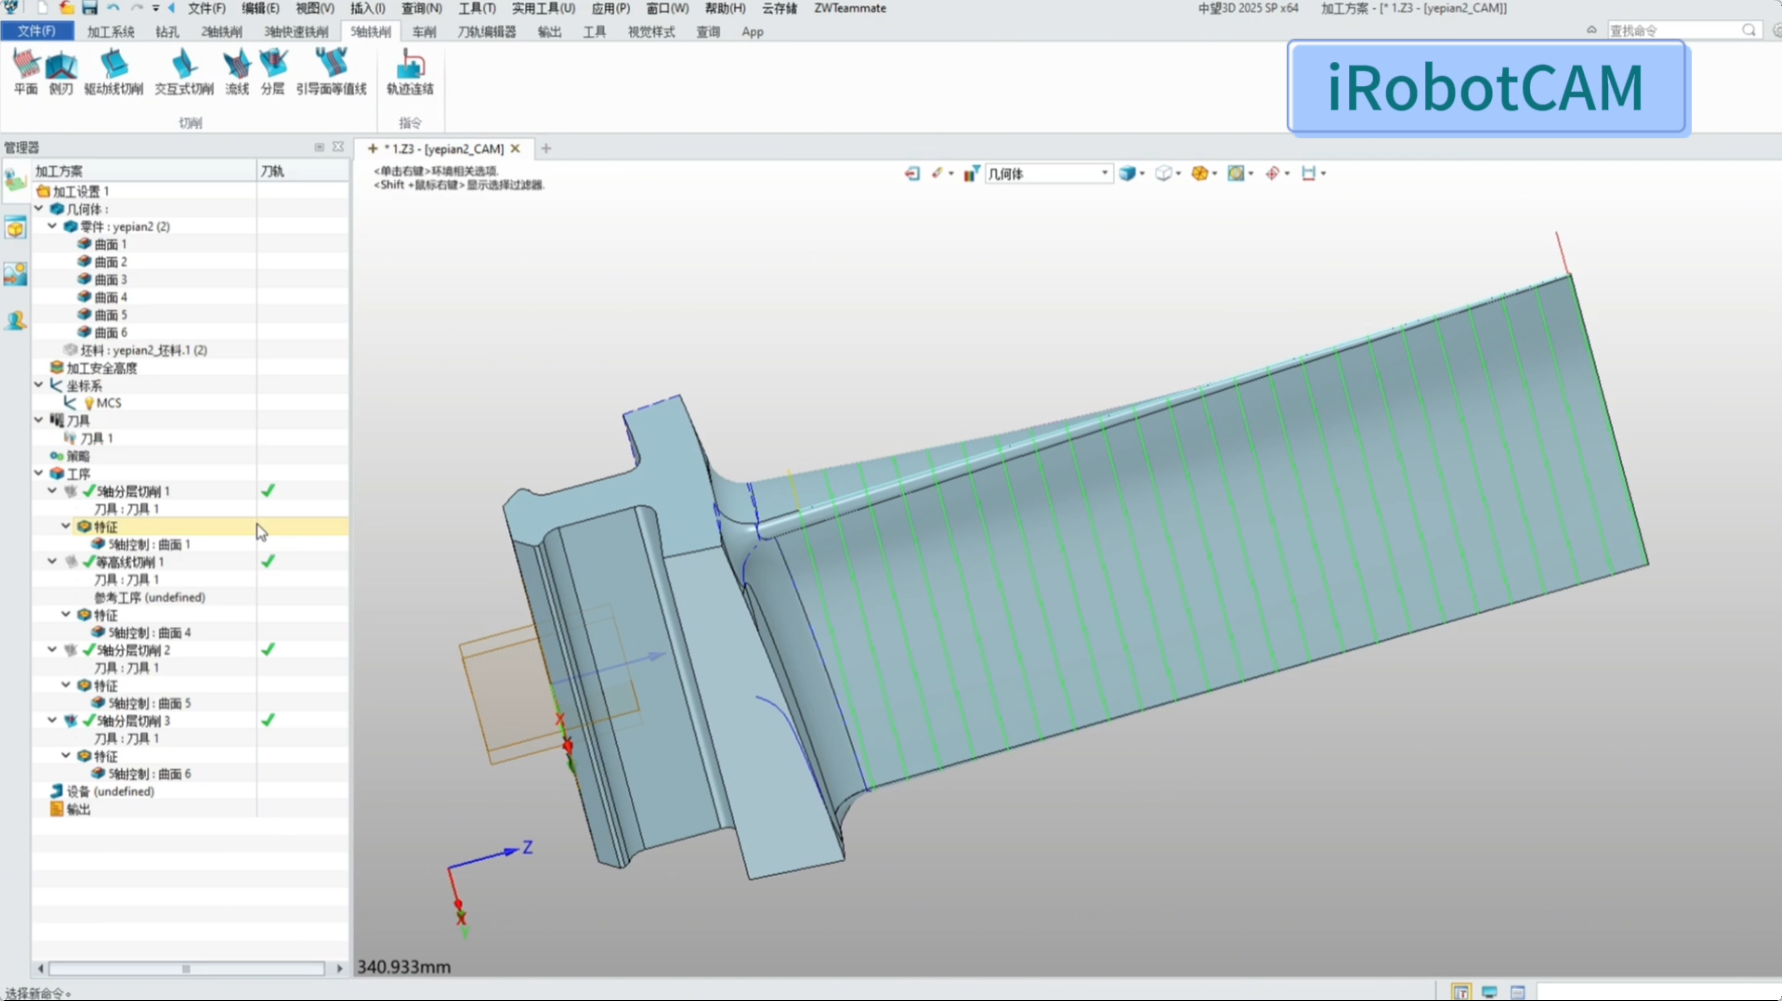Open the 云存储 menu

tap(780, 8)
